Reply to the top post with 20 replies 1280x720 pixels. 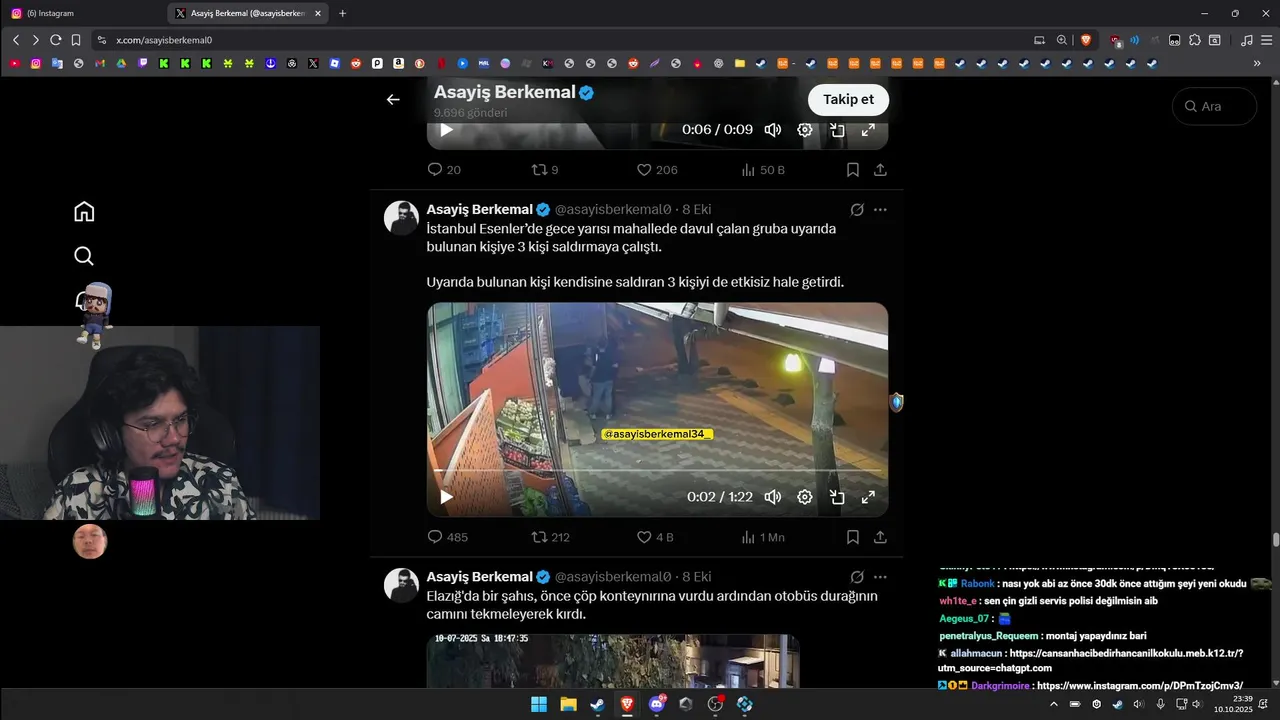coord(444,170)
